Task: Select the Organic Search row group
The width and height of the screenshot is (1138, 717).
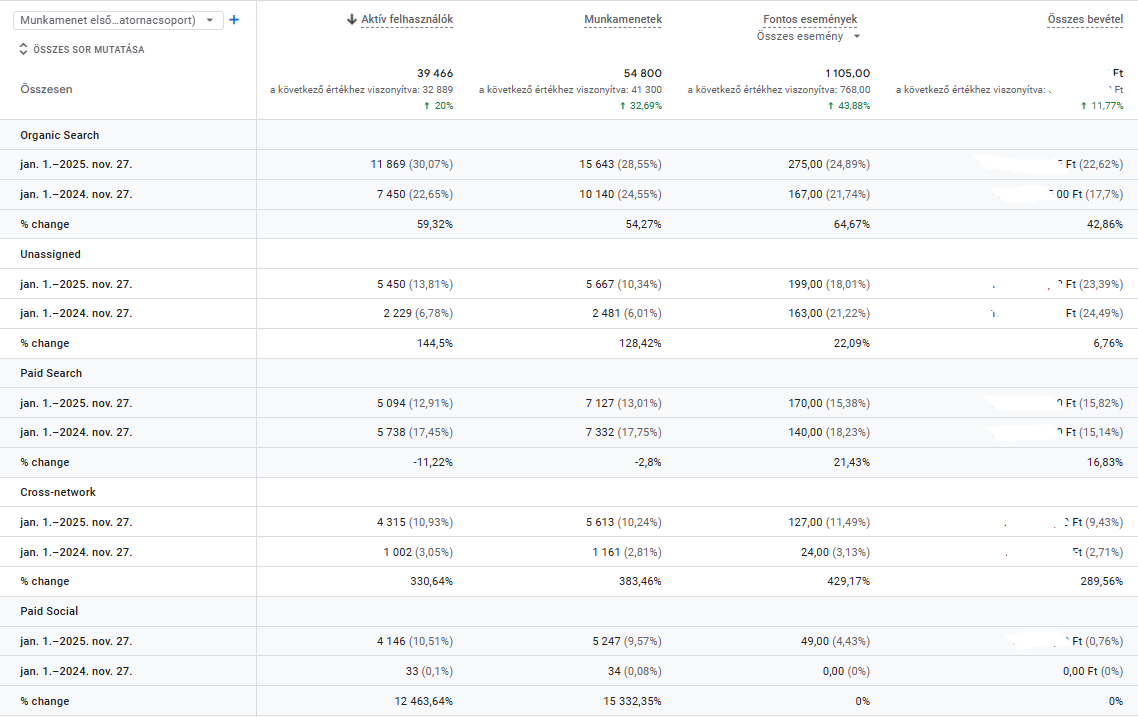Action: point(60,135)
